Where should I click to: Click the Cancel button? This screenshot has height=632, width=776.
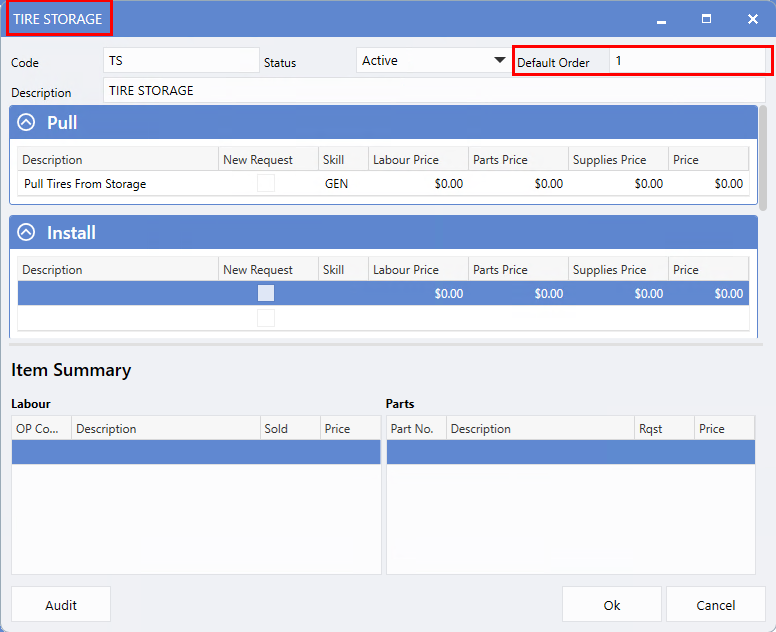tap(715, 605)
